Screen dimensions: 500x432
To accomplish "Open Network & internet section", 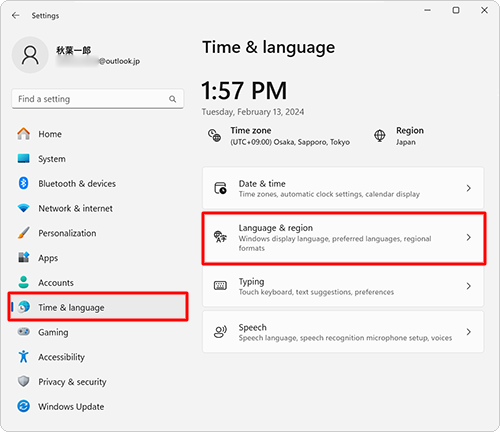I will pyautogui.click(x=97, y=208).
